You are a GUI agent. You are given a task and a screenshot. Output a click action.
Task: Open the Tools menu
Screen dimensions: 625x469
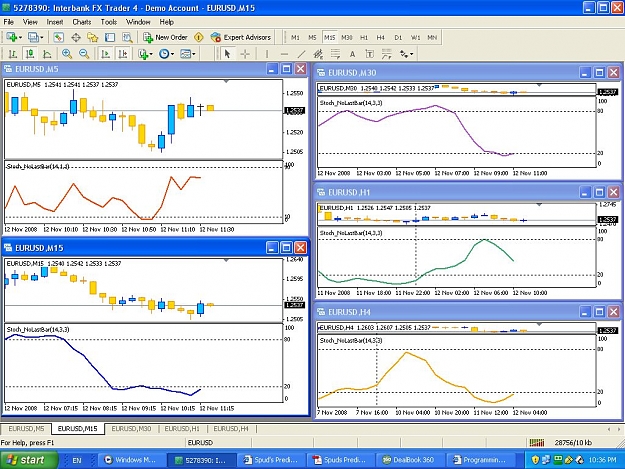click(x=108, y=22)
